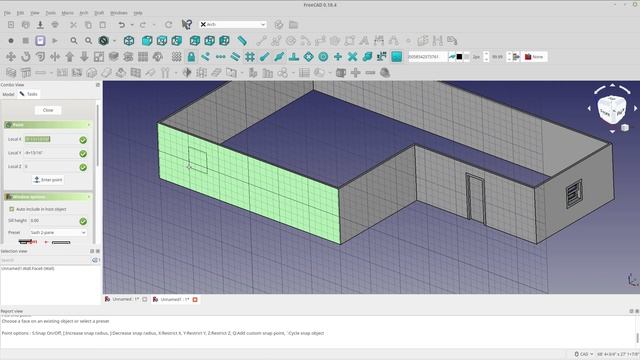Click the Cut scissors icon
This screenshot has height=360, width=640.
tap(73, 25)
